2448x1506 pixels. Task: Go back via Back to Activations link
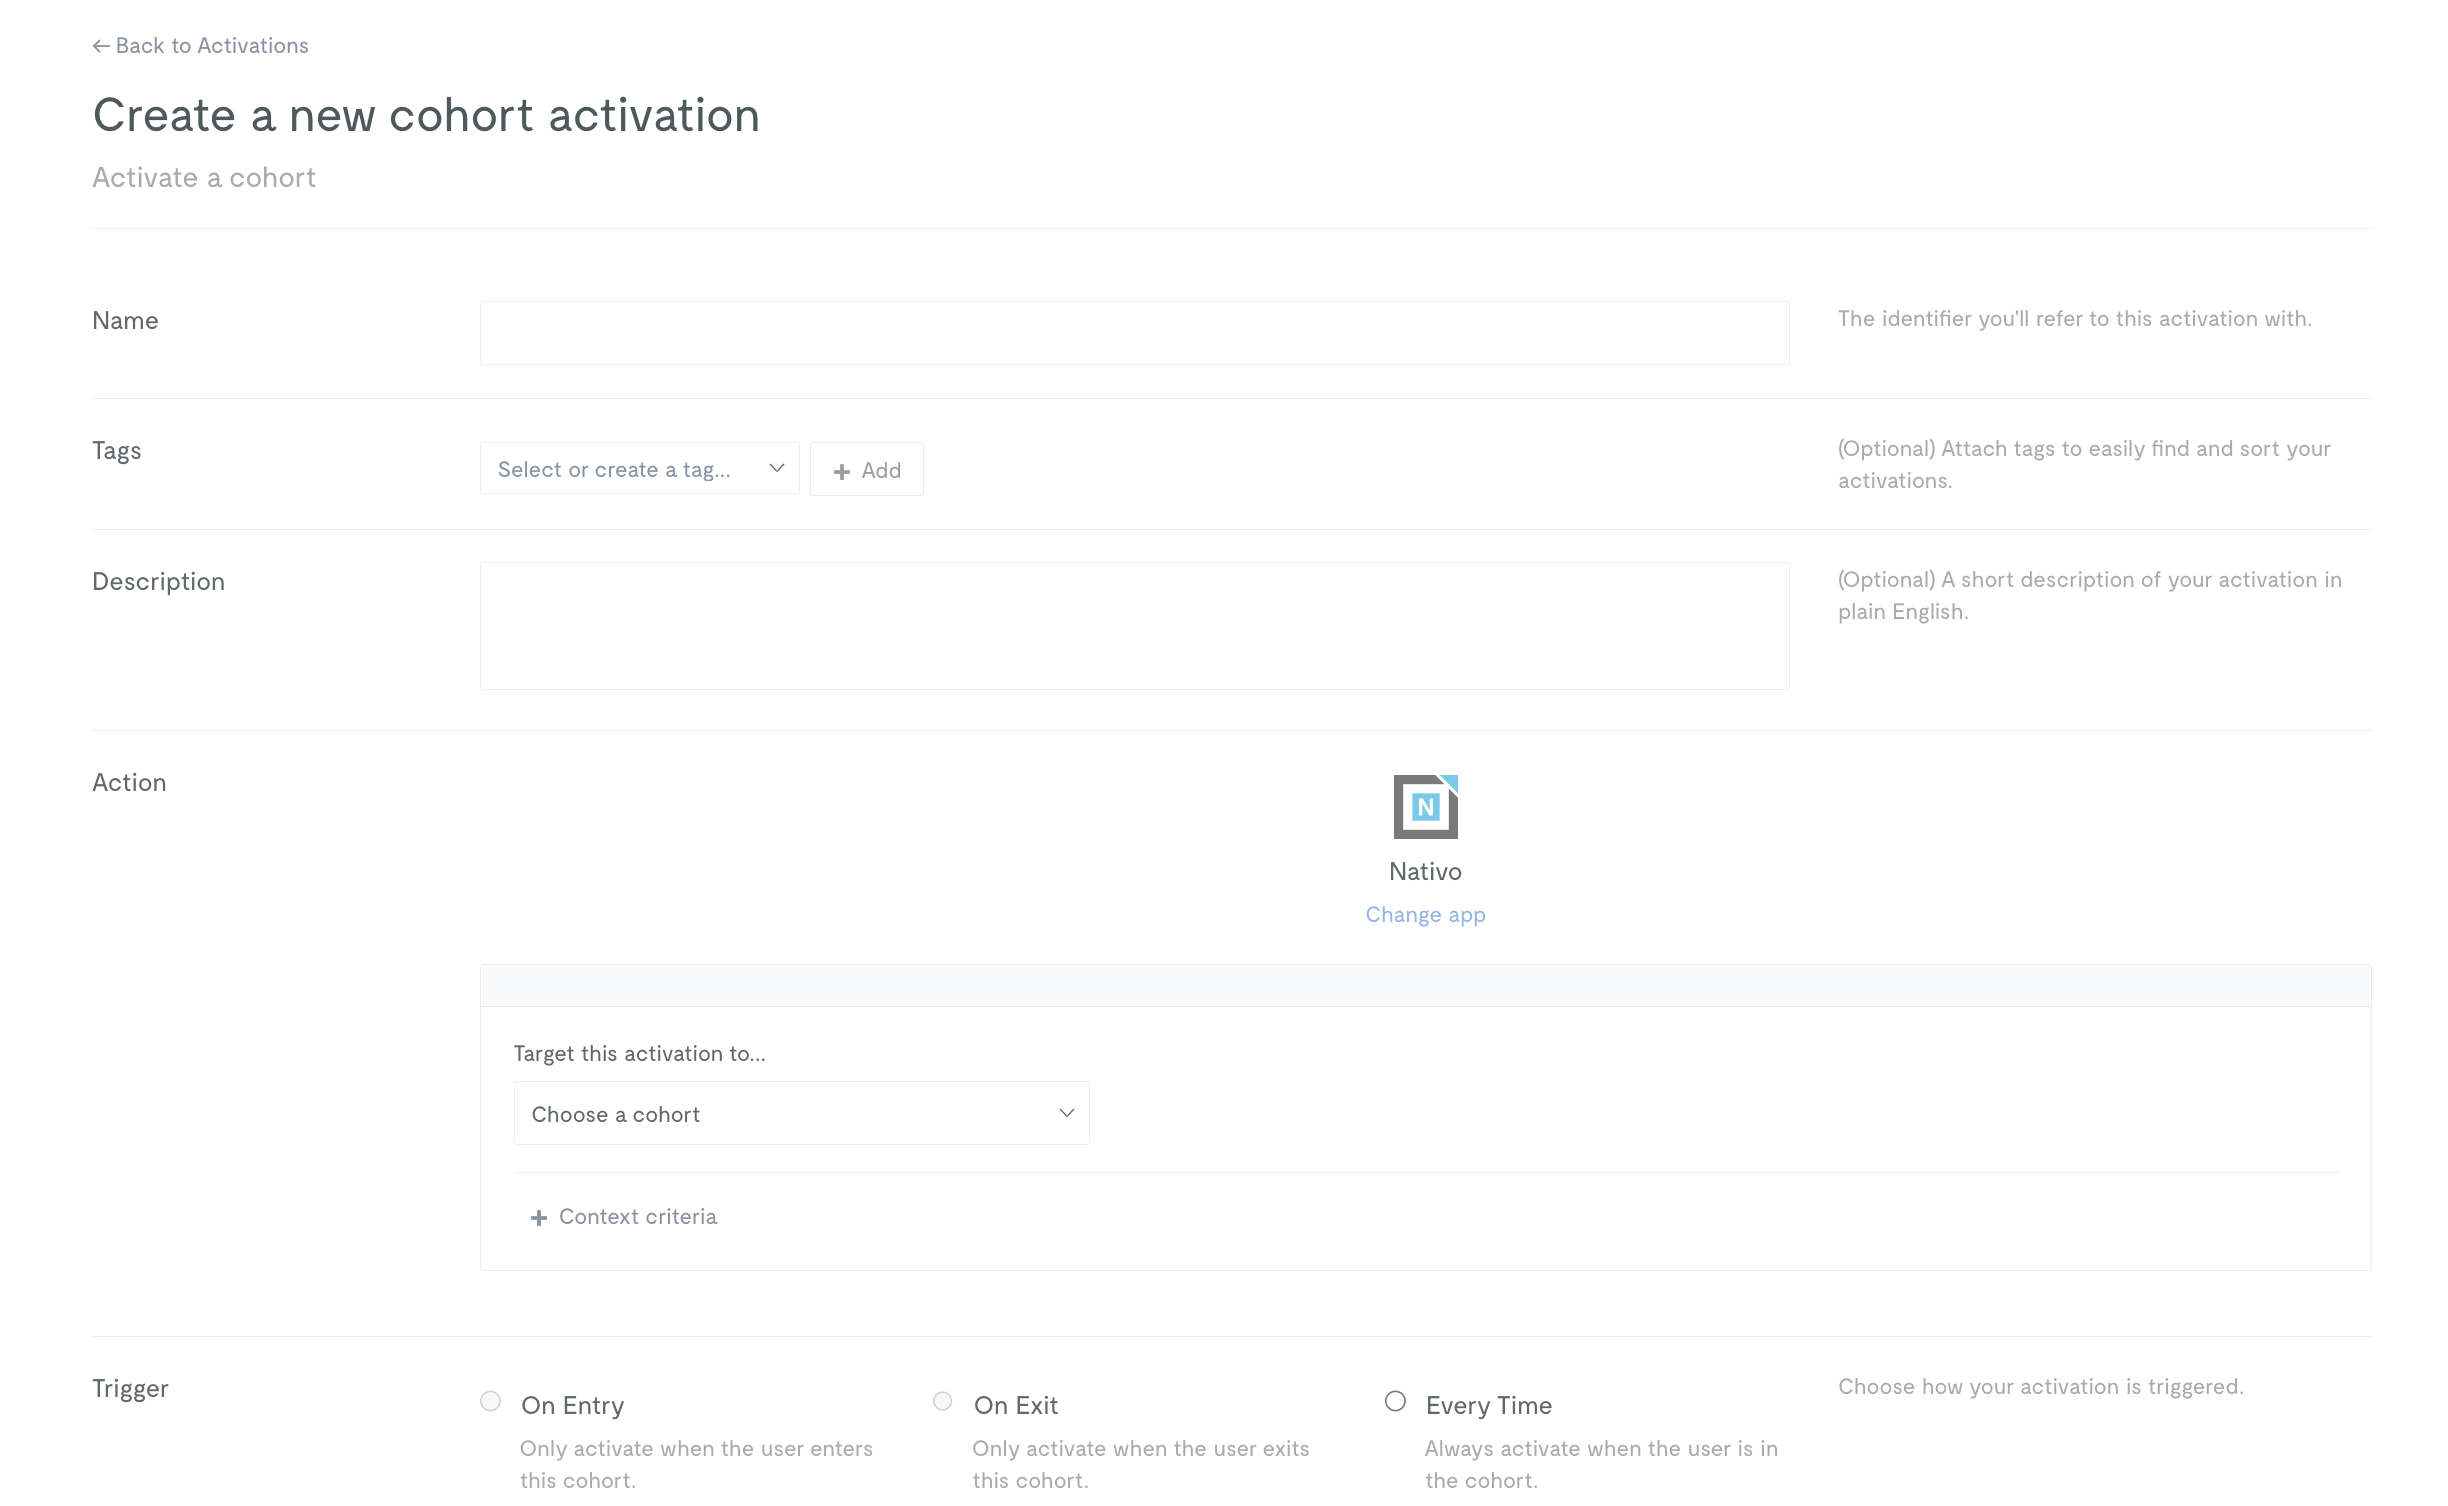coord(200,46)
